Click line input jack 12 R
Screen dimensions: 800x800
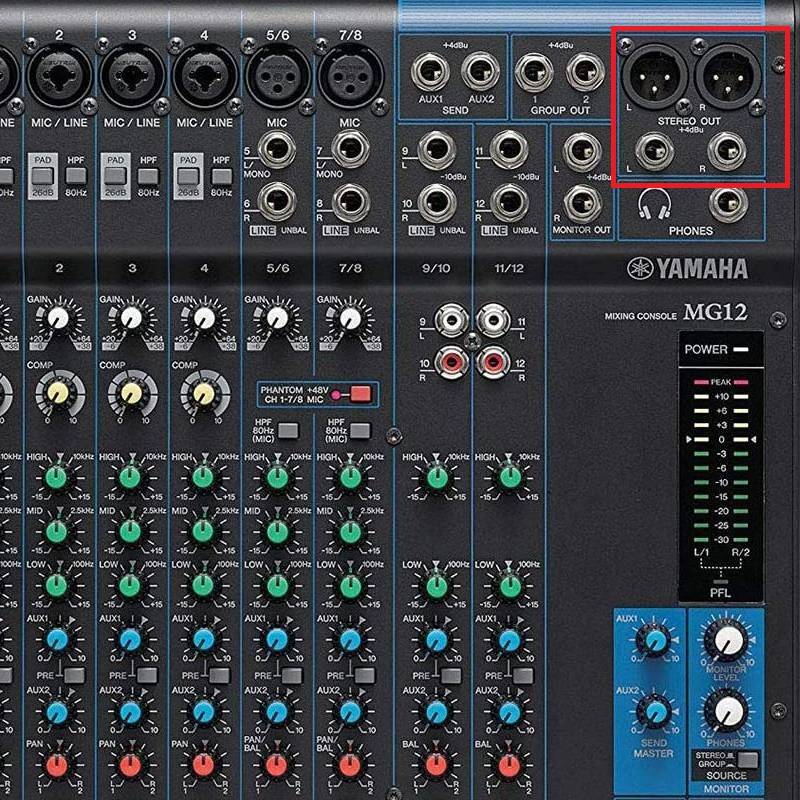tap(509, 203)
